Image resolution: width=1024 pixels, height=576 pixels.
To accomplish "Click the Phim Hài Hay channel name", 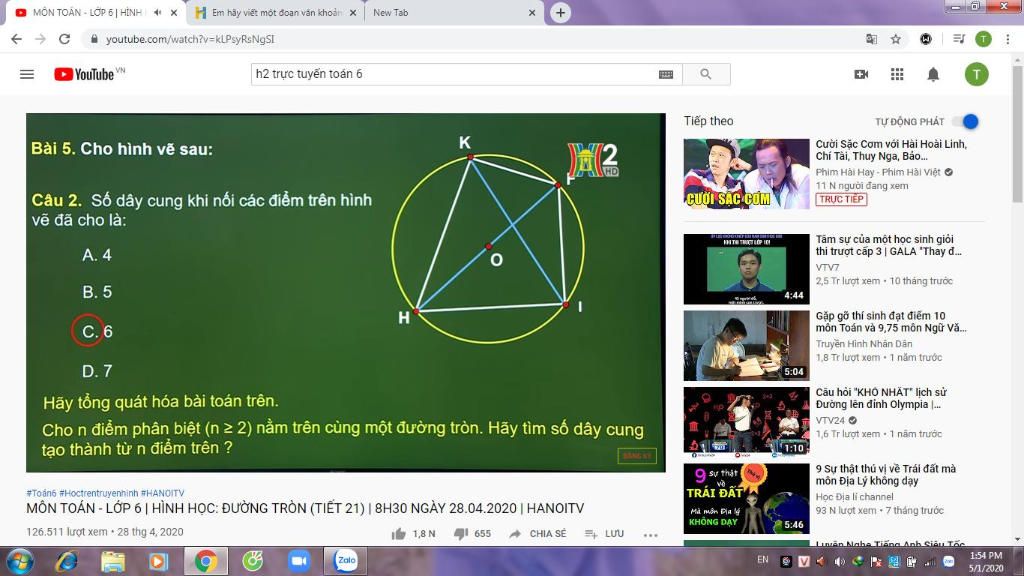I will (x=878, y=172).
